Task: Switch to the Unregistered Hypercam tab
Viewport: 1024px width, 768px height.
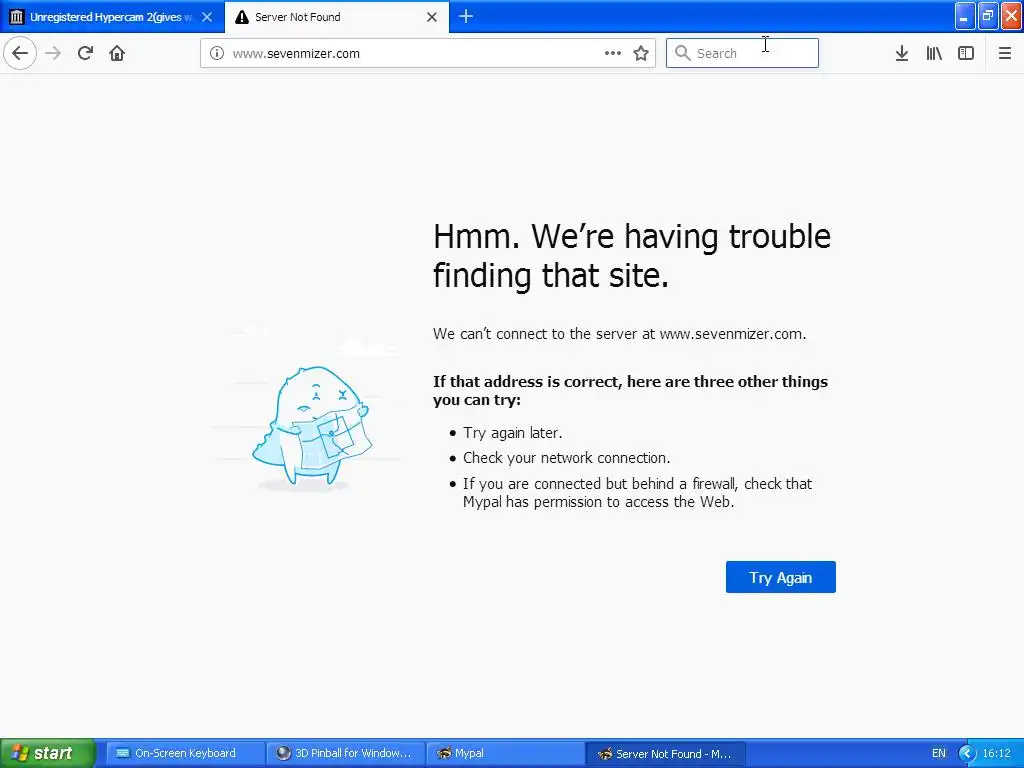Action: [x=112, y=17]
